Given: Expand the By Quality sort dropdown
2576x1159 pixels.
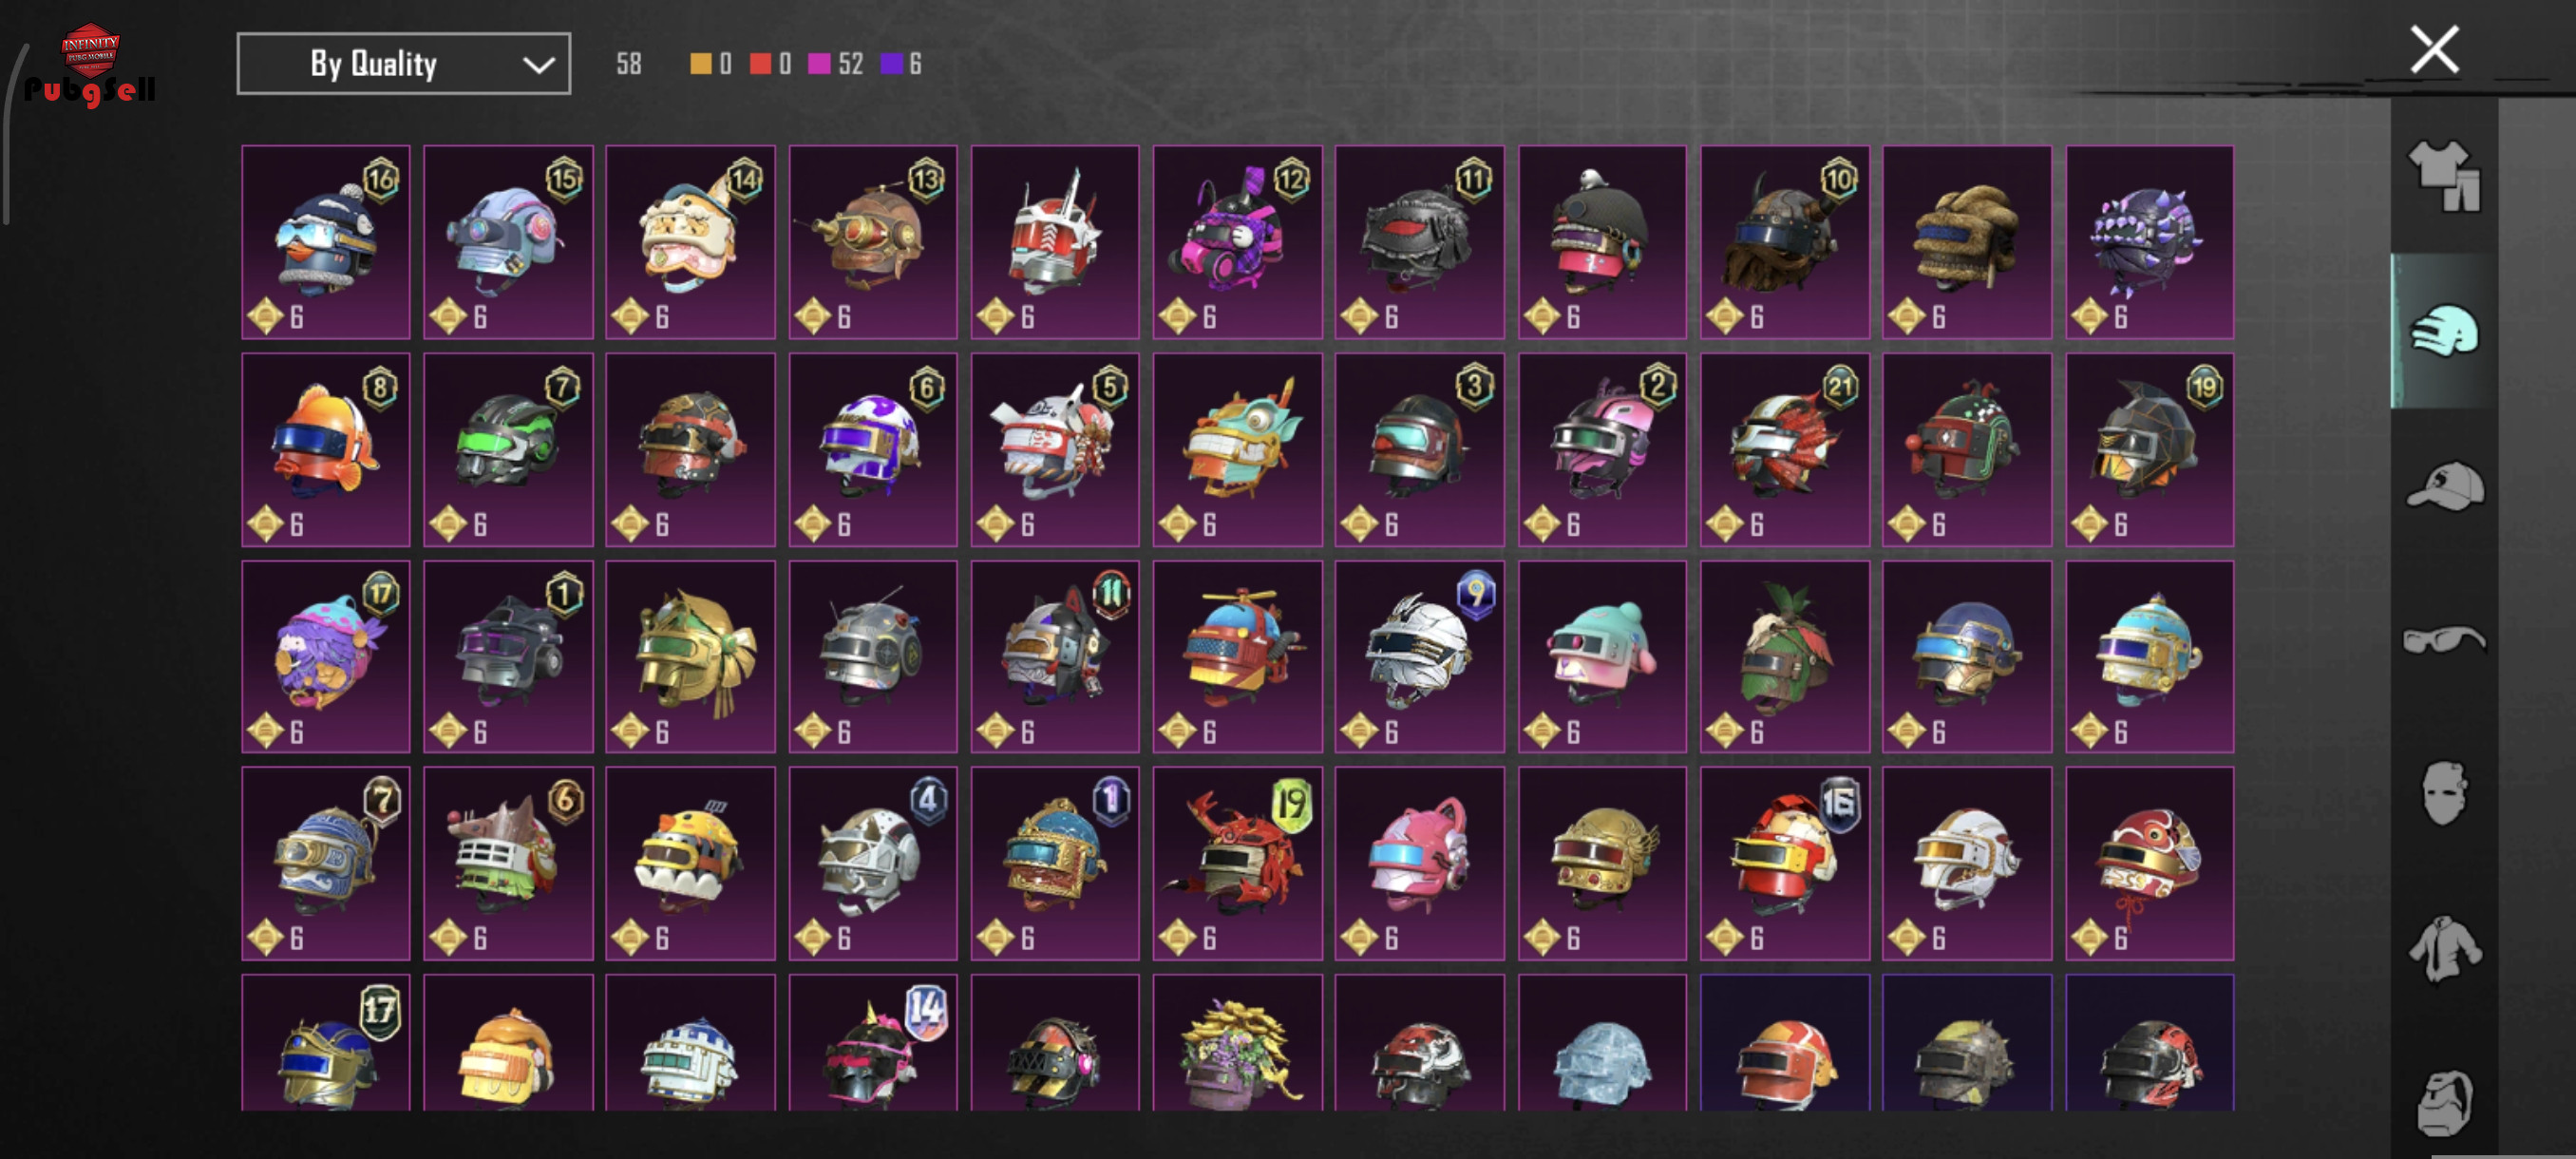Looking at the screenshot, I should tap(404, 64).
